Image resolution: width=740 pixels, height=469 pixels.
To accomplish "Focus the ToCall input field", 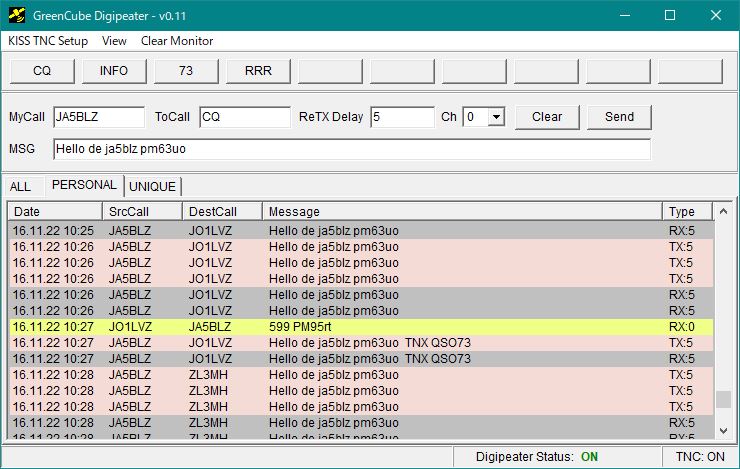I will (x=245, y=117).
